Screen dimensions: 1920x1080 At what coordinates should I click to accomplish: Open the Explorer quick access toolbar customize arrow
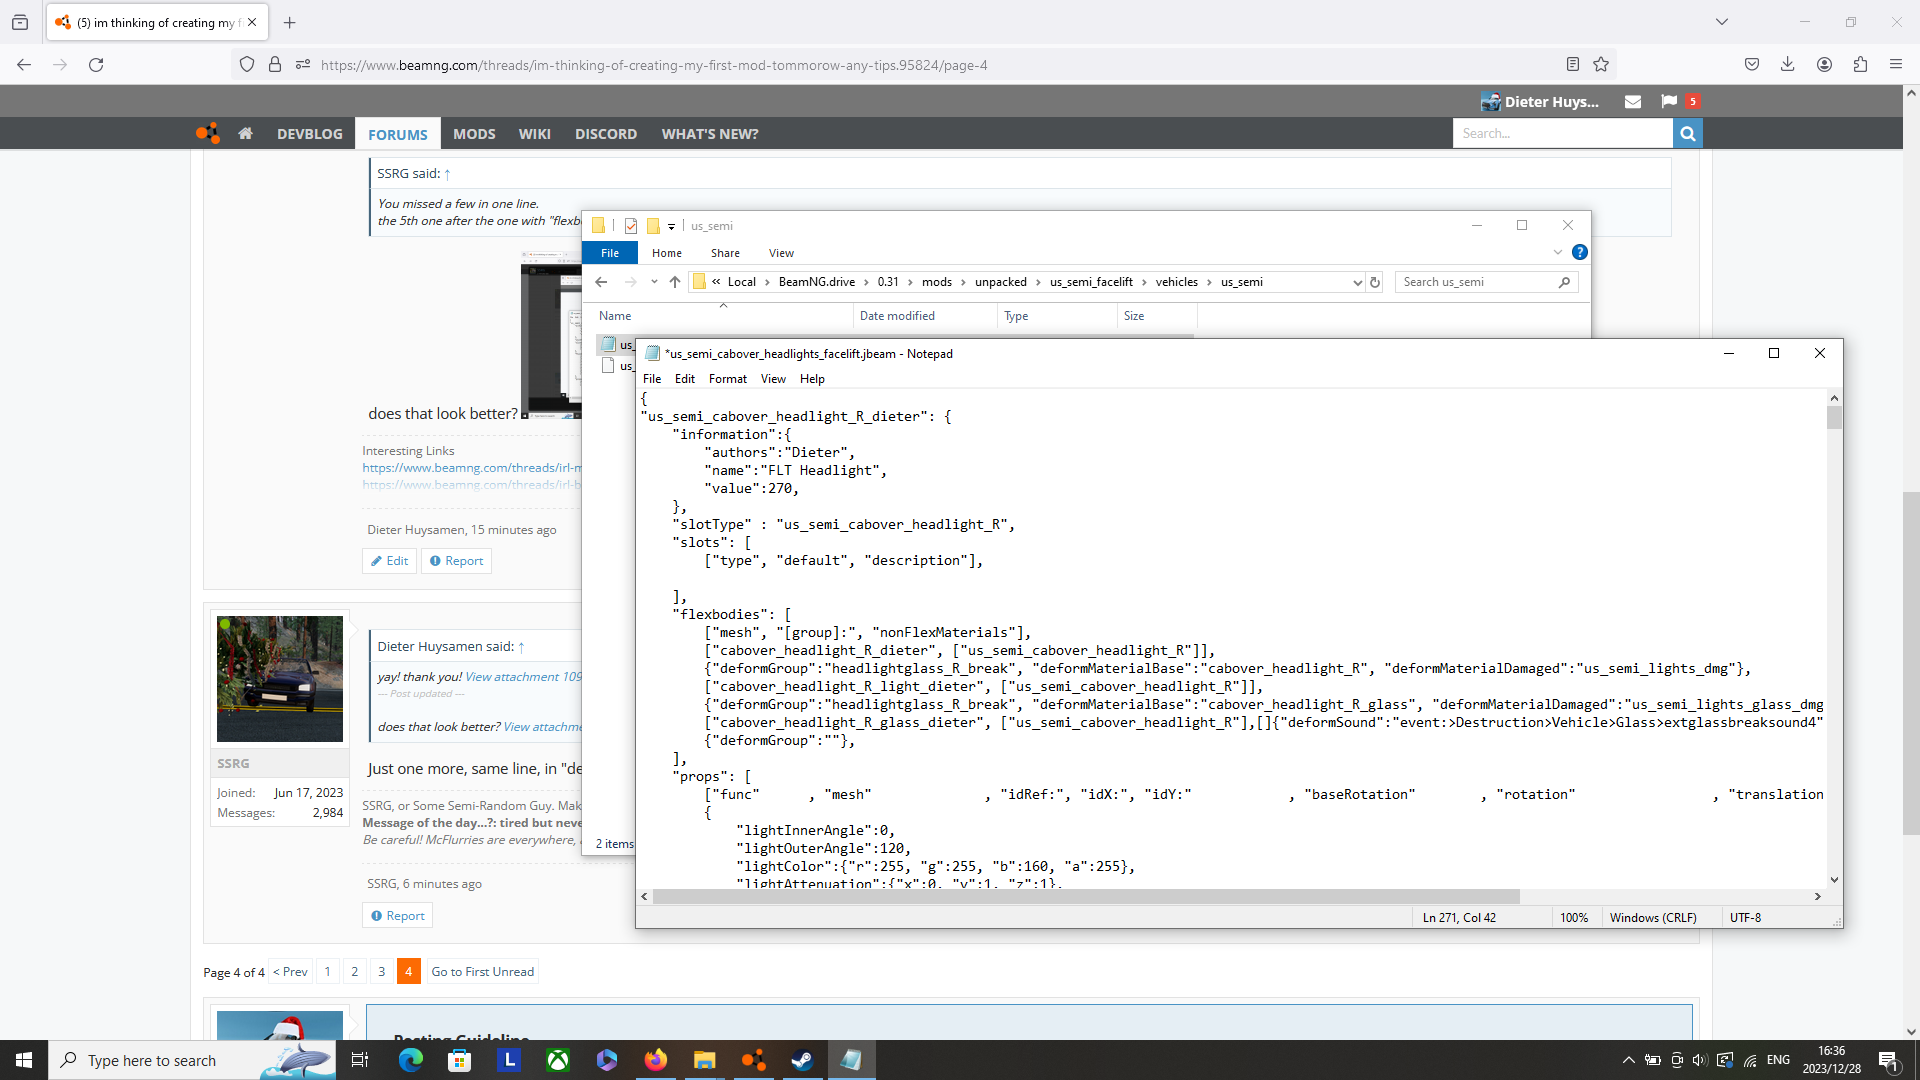click(672, 226)
